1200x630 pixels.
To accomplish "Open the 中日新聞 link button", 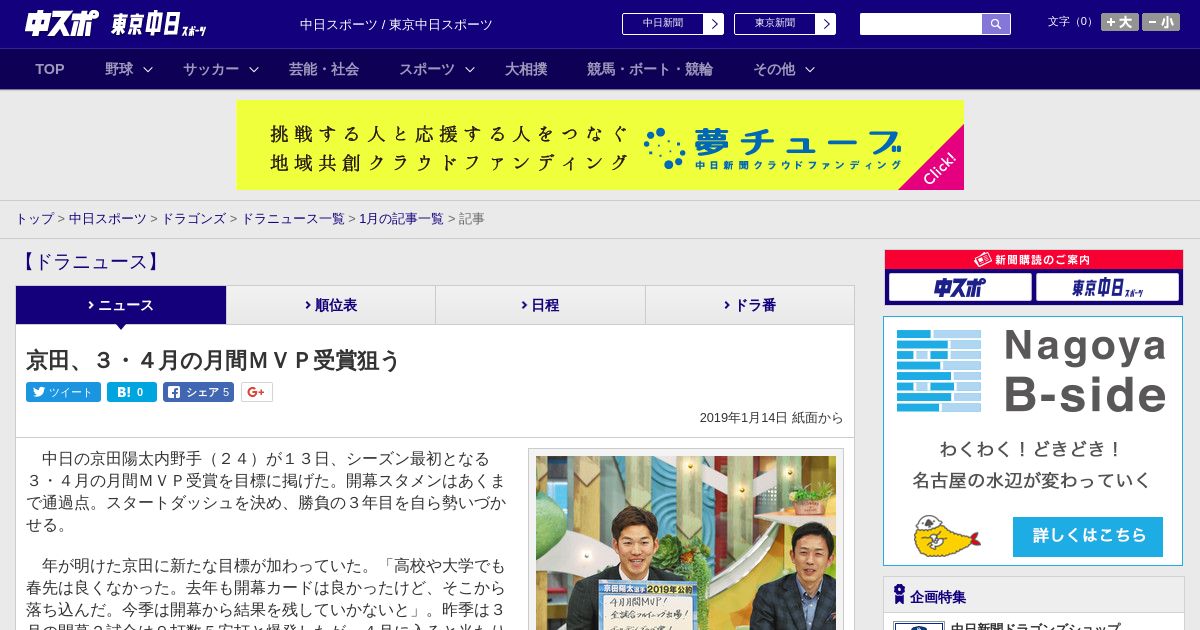I will 663,24.
